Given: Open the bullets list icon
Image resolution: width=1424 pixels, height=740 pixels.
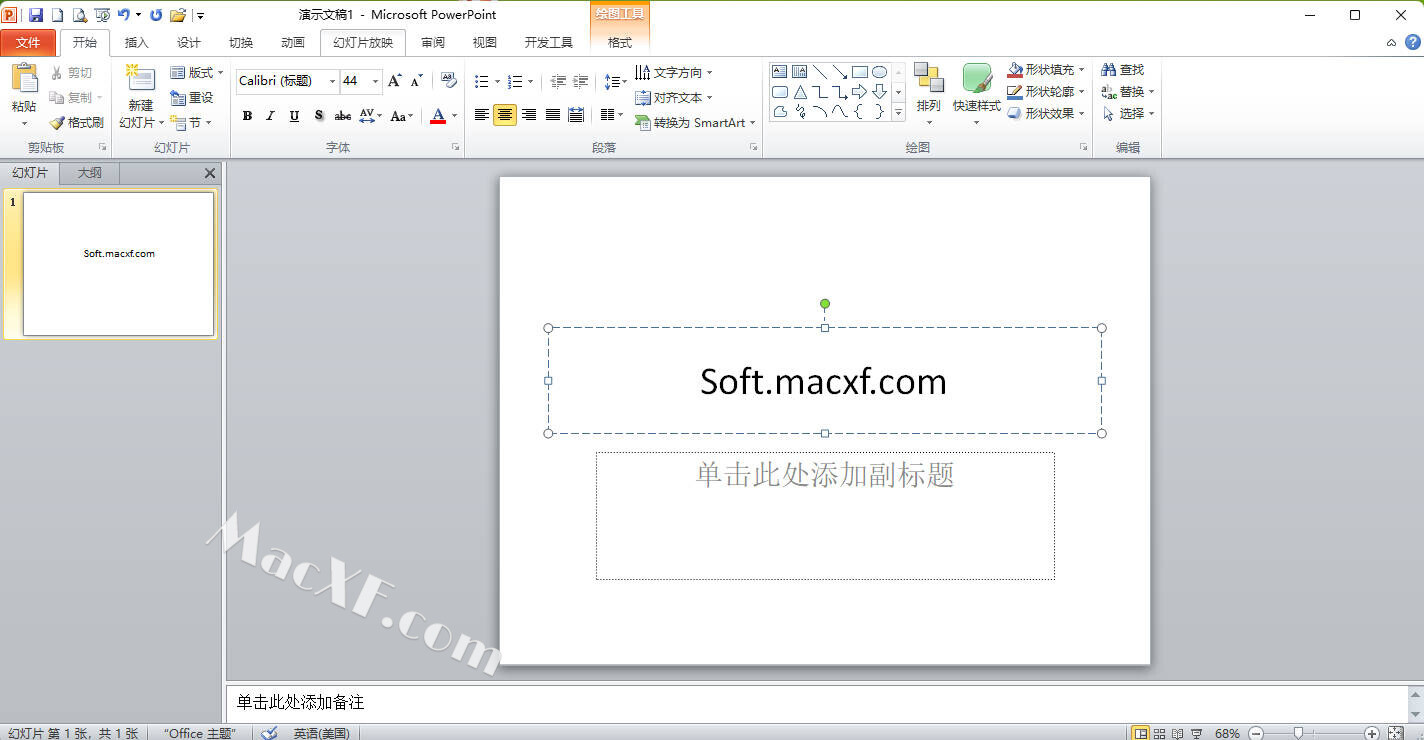Looking at the screenshot, I should 482,81.
